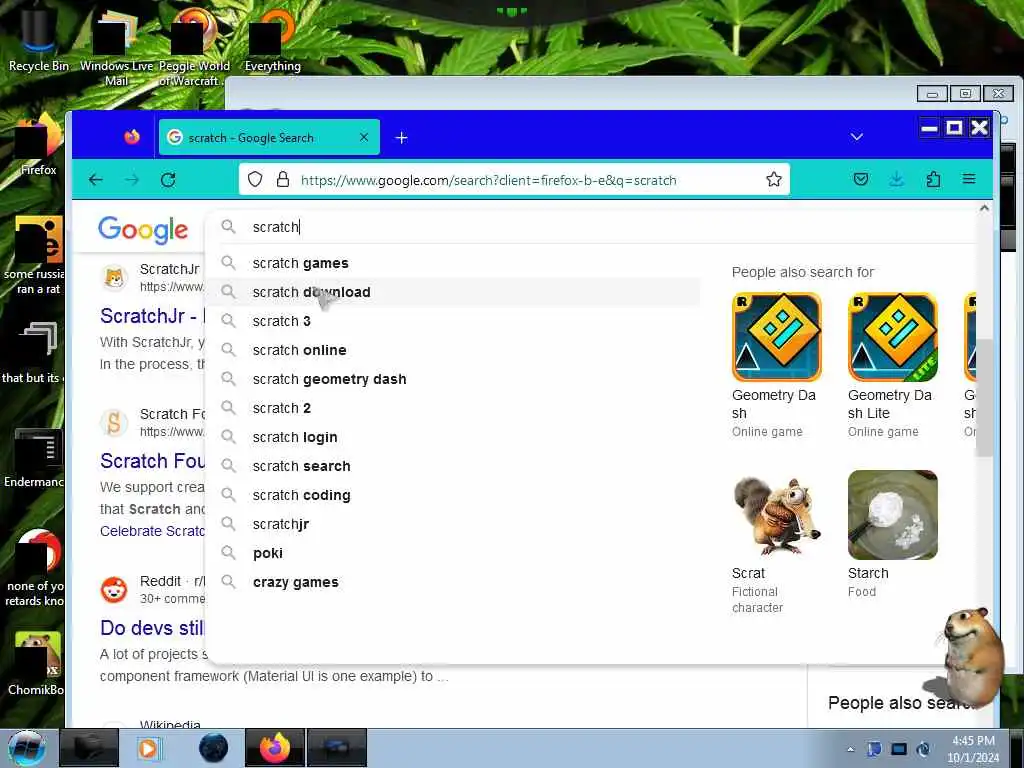Select the scratch coding suggestion
Image resolution: width=1024 pixels, height=768 pixels.
[x=453, y=495]
